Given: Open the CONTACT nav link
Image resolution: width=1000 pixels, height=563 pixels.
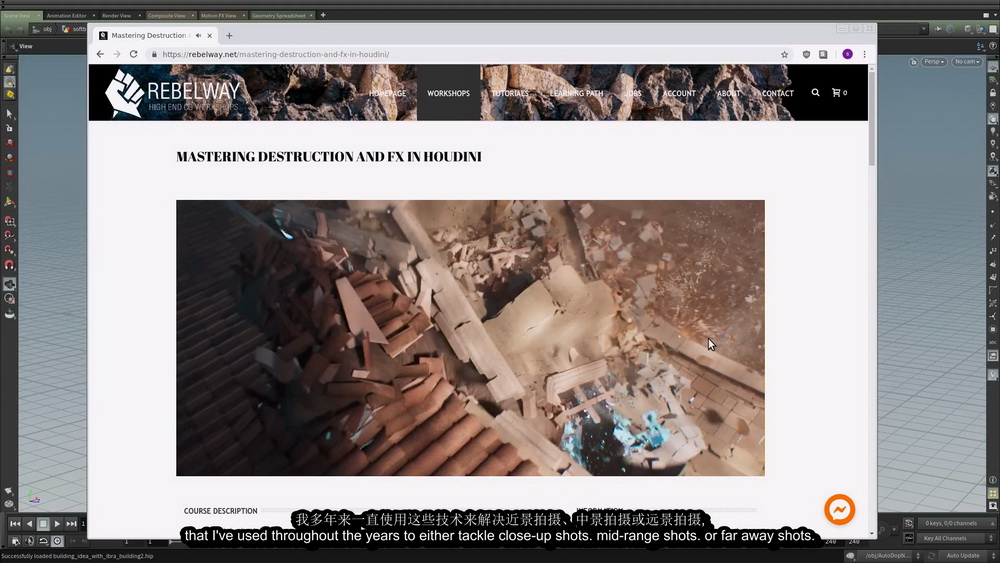Looking at the screenshot, I should click(x=777, y=93).
